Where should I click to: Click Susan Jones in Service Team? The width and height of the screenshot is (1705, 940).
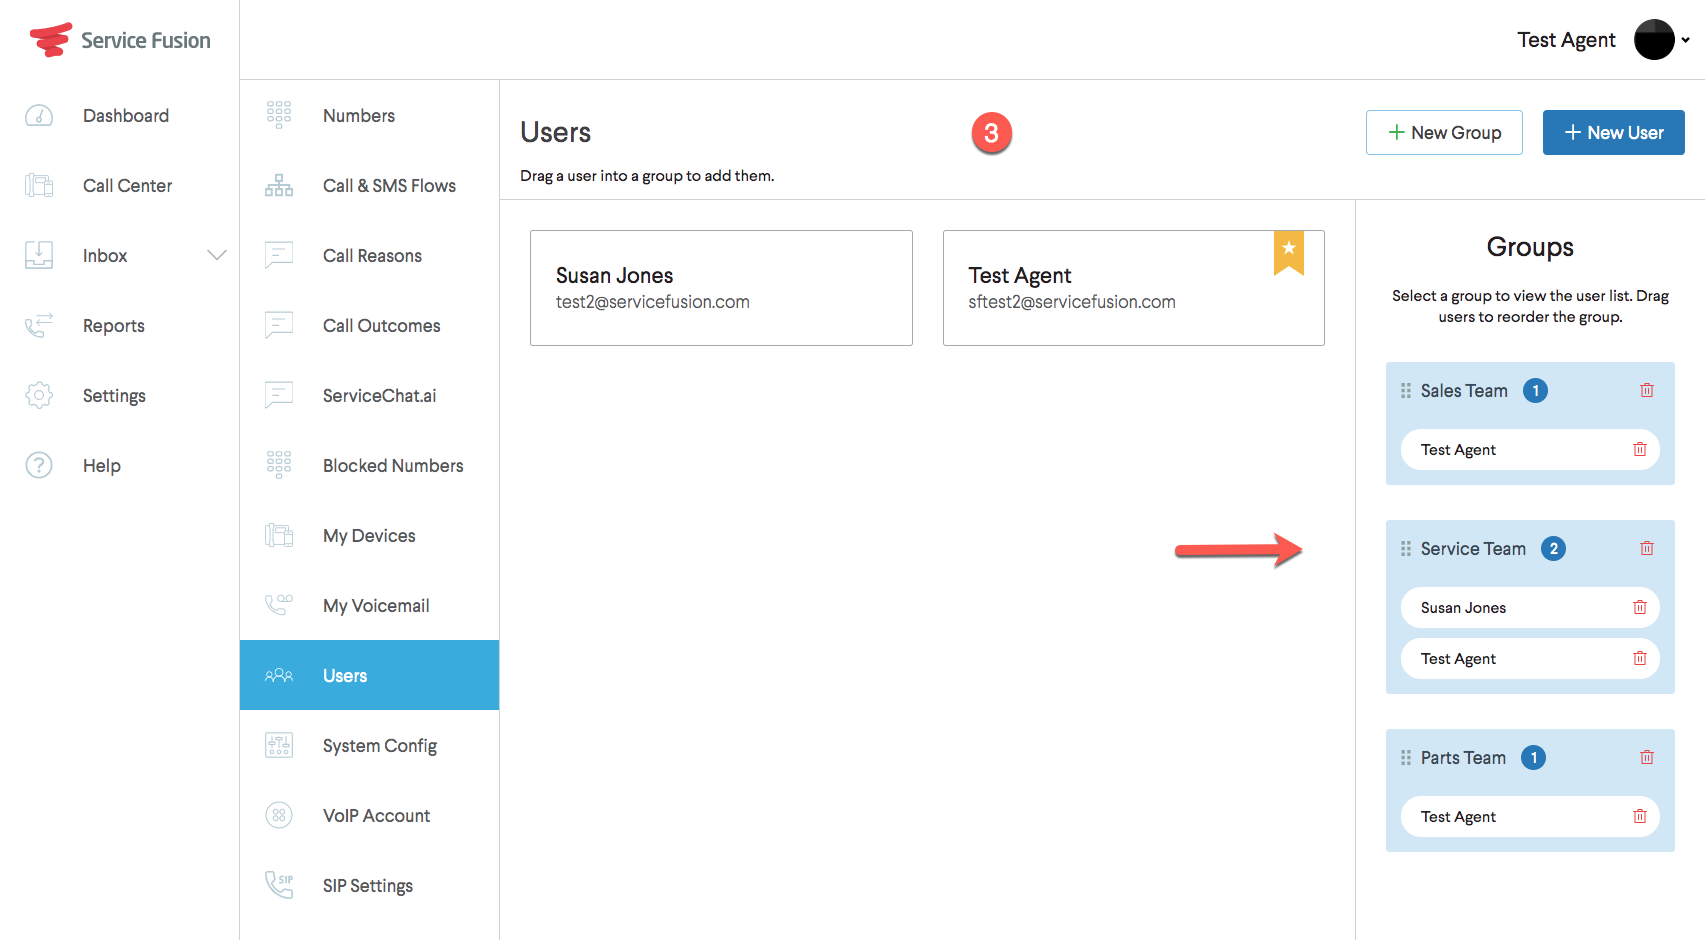[1530, 607]
